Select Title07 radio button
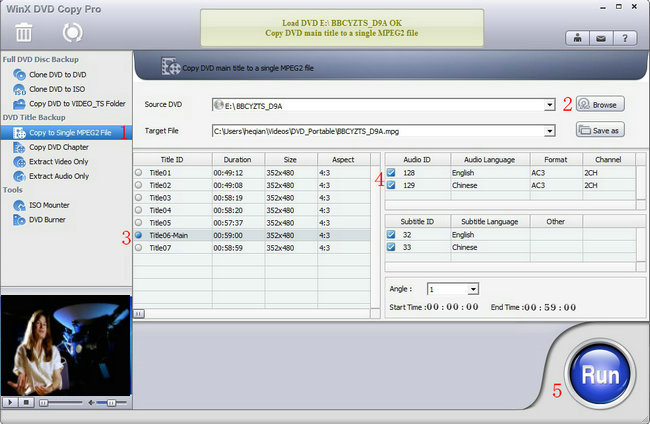The image size is (650, 424). [x=138, y=247]
